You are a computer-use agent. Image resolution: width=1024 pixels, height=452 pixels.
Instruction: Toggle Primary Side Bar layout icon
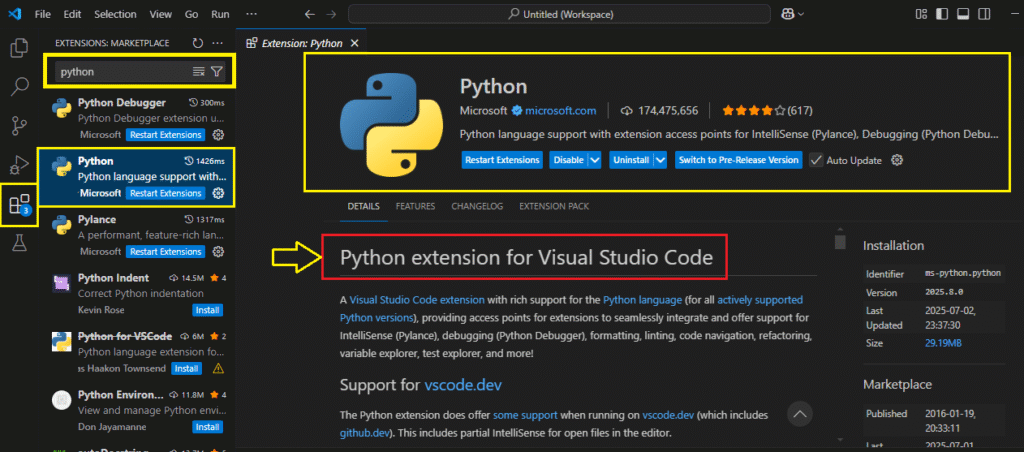point(942,14)
